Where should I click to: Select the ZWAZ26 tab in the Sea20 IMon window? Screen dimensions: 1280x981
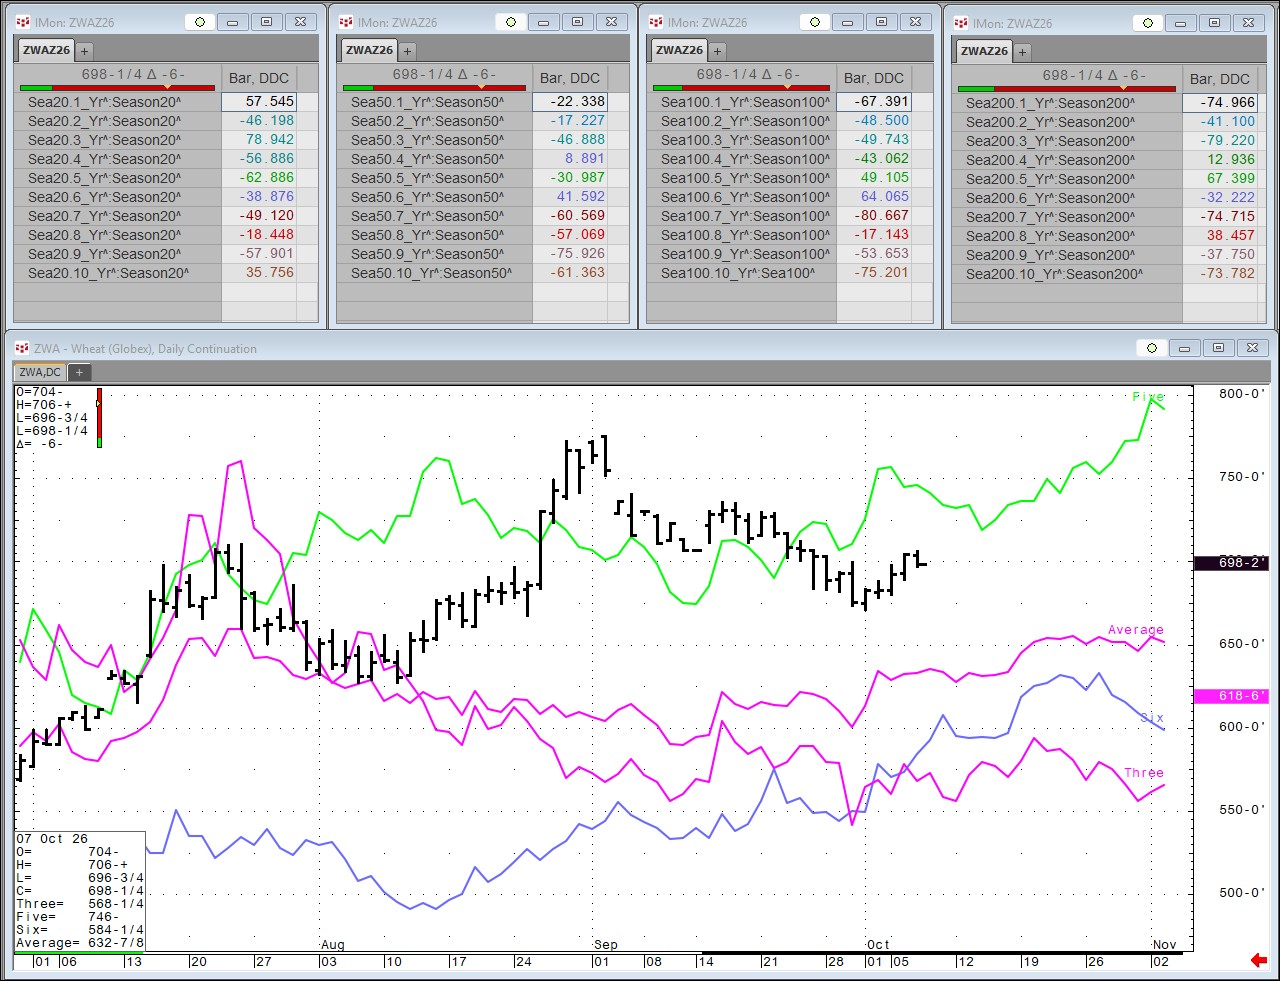tap(46, 50)
